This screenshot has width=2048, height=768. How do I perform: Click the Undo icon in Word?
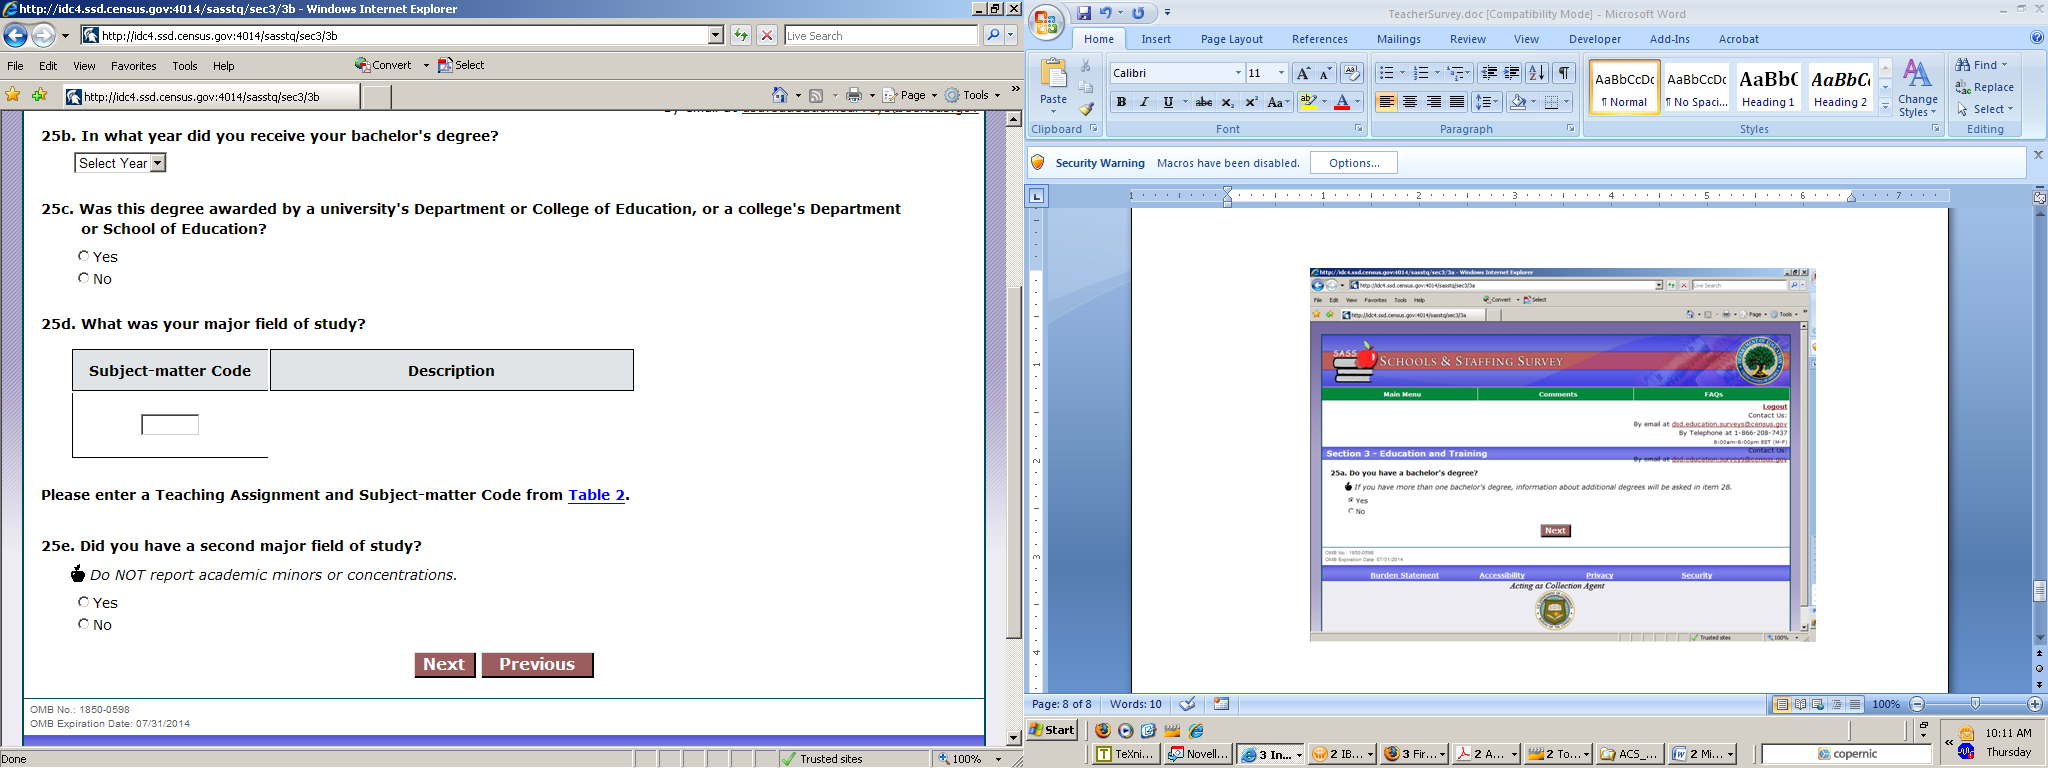pyautogui.click(x=1106, y=13)
